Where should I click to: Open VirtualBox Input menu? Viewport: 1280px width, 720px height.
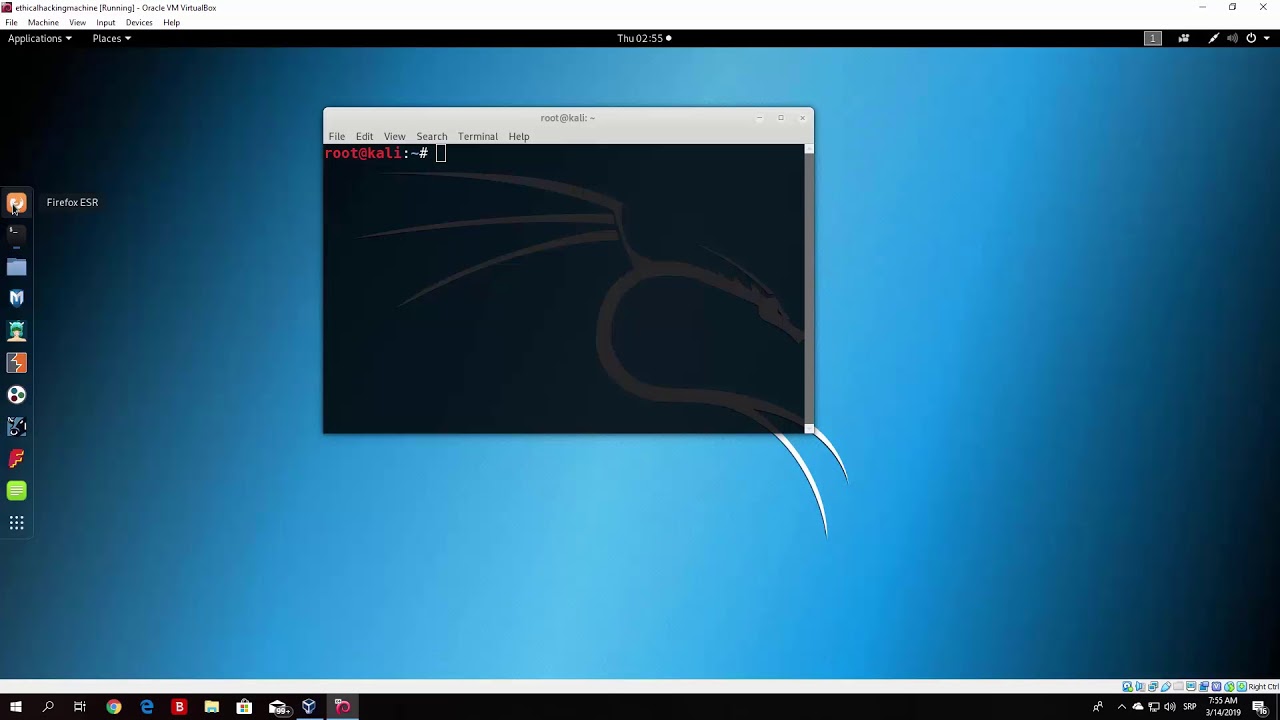click(x=105, y=22)
